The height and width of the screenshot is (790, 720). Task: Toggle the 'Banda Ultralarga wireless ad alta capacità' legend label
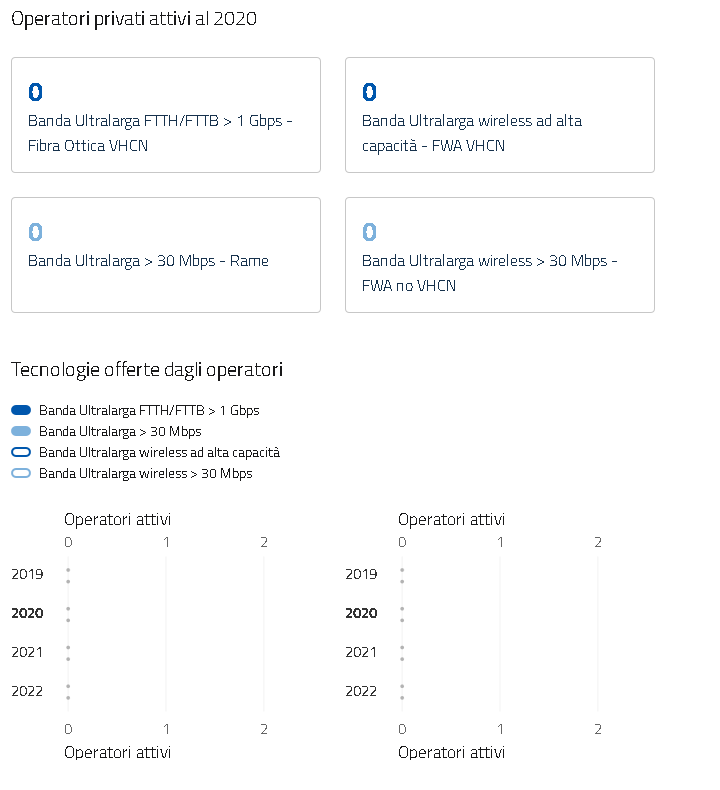(159, 452)
